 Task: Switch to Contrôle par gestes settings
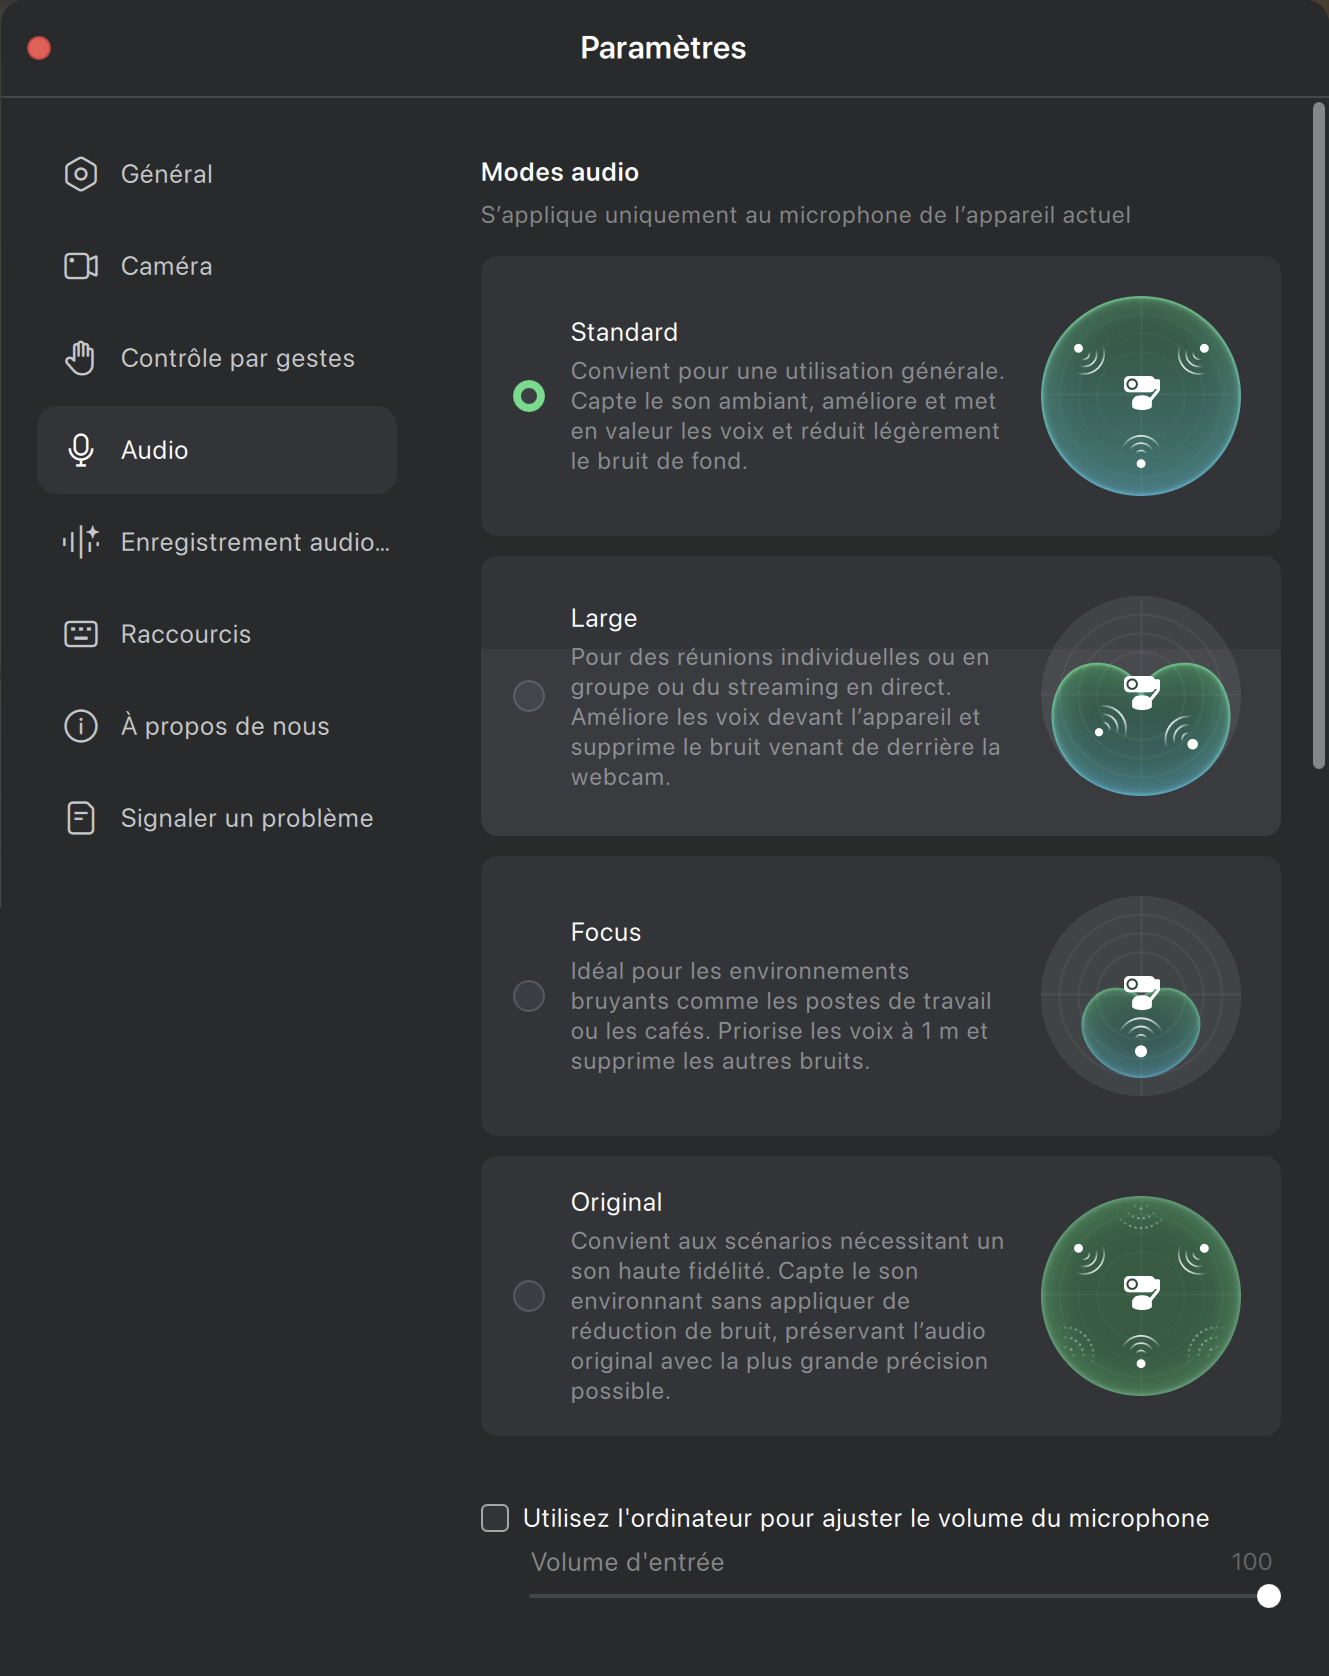click(x=238, y=358)
